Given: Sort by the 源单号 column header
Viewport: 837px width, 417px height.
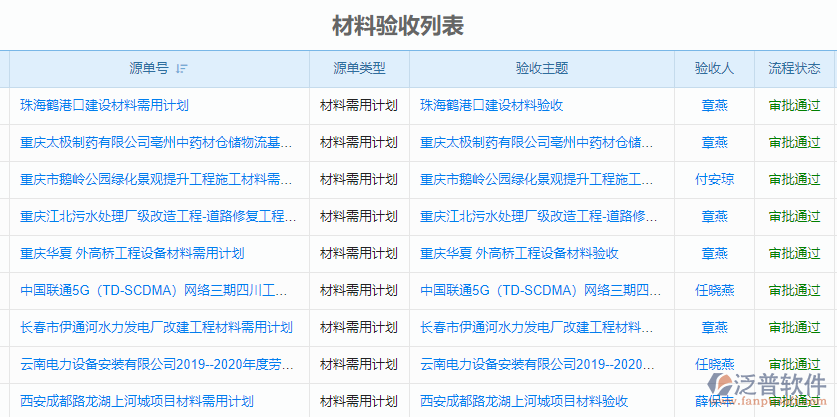Looking at the screenshot, I should (x=149, y=68).
